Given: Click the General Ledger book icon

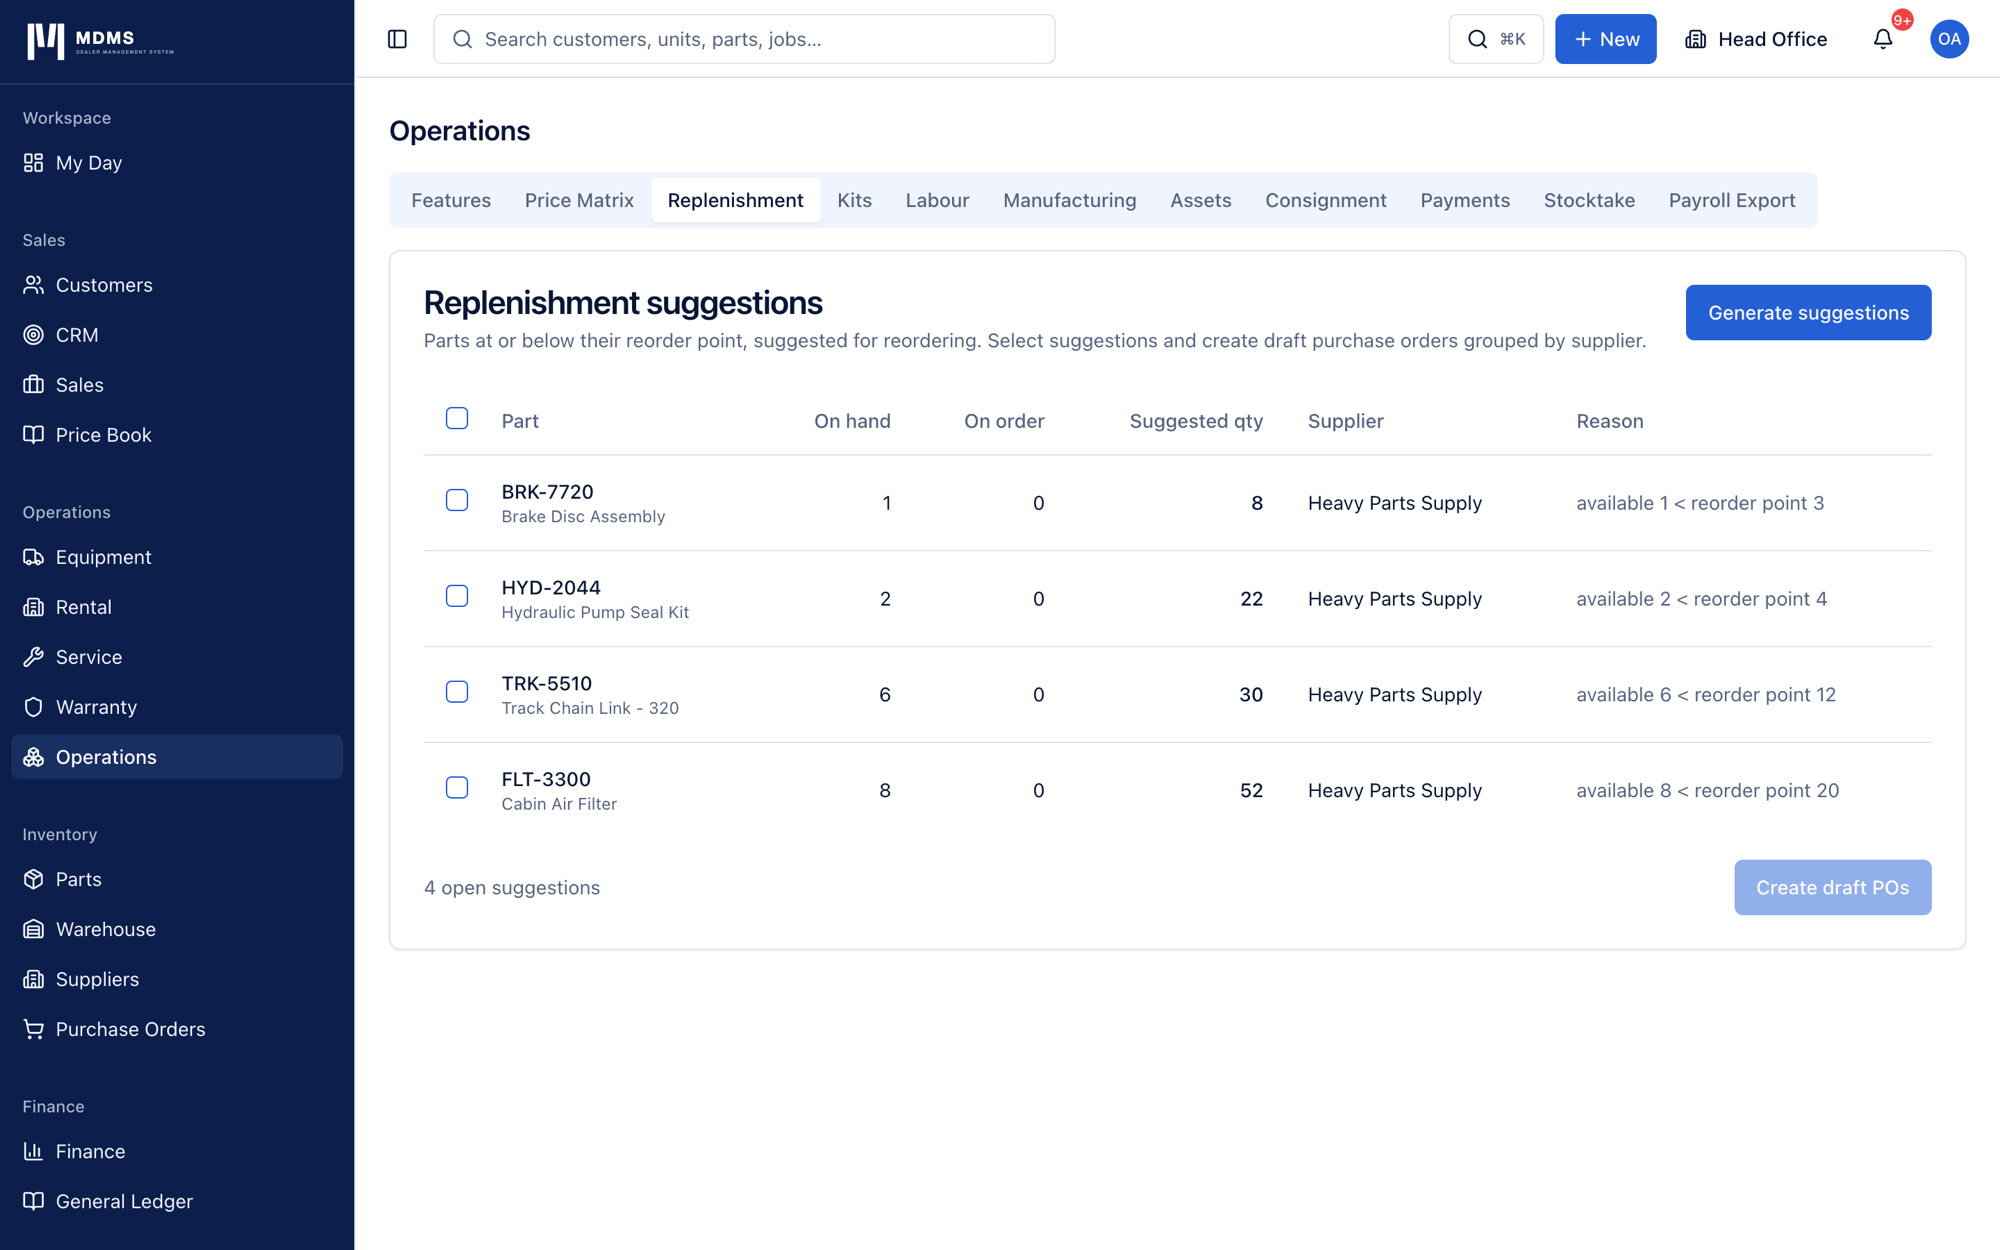Looking at the screenshot, I should point(34,1201).
